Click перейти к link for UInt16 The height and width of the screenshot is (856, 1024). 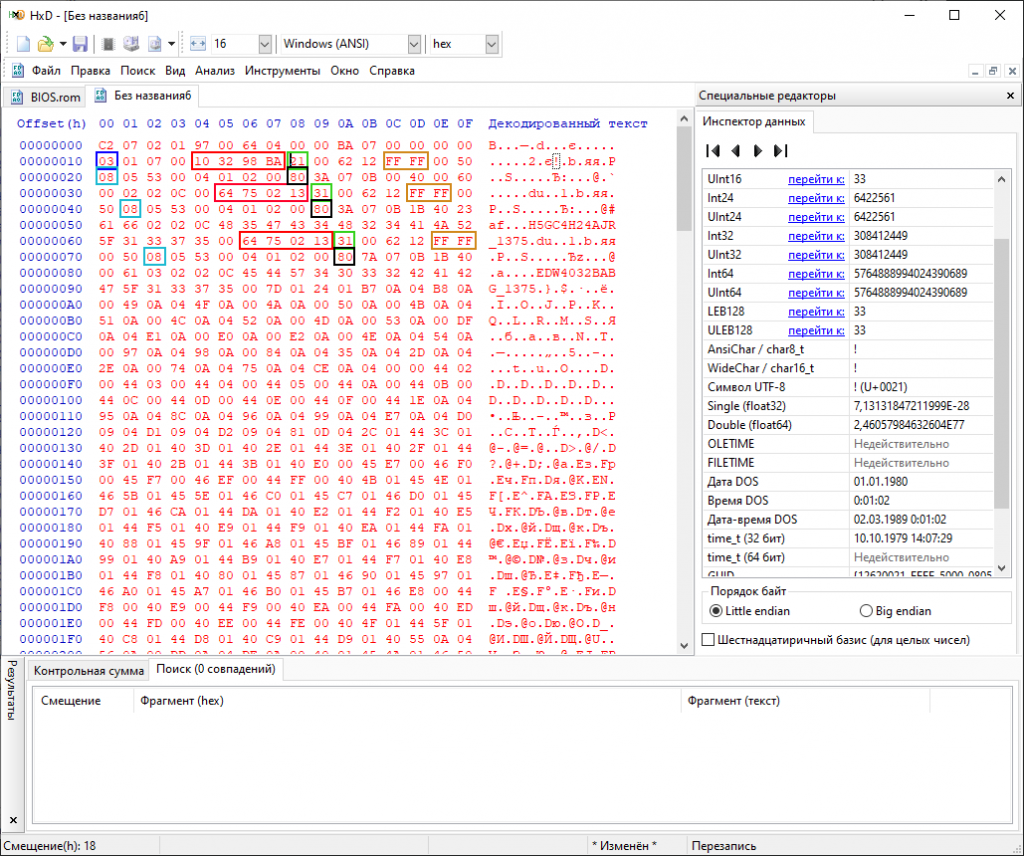coord(816,179)
